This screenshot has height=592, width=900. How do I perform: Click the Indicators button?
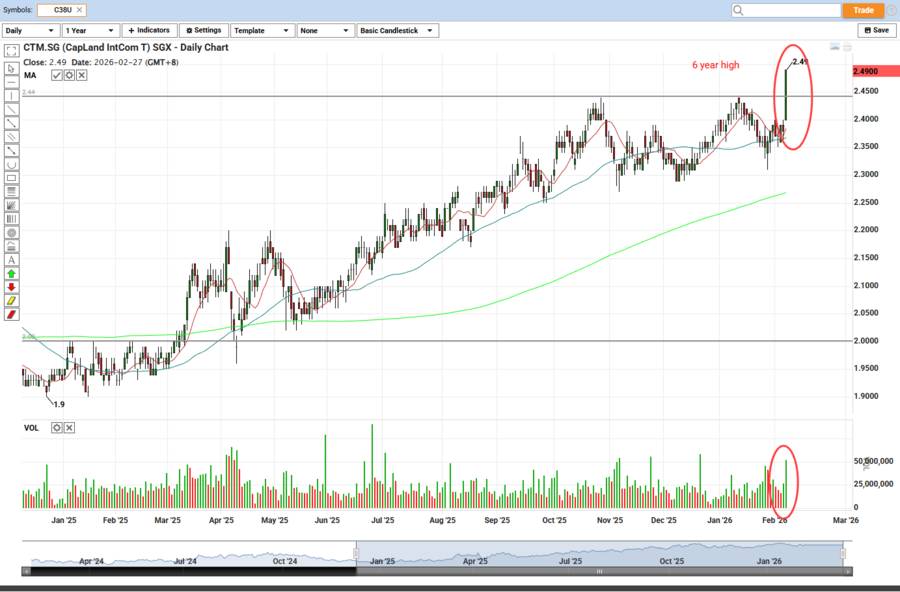[x=149, y=30]
